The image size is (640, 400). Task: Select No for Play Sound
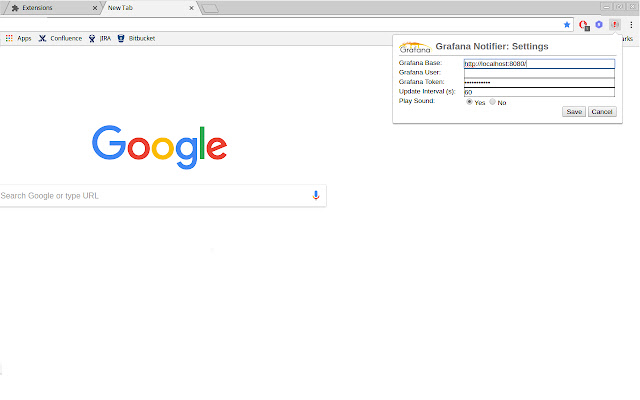pos(493,102)
